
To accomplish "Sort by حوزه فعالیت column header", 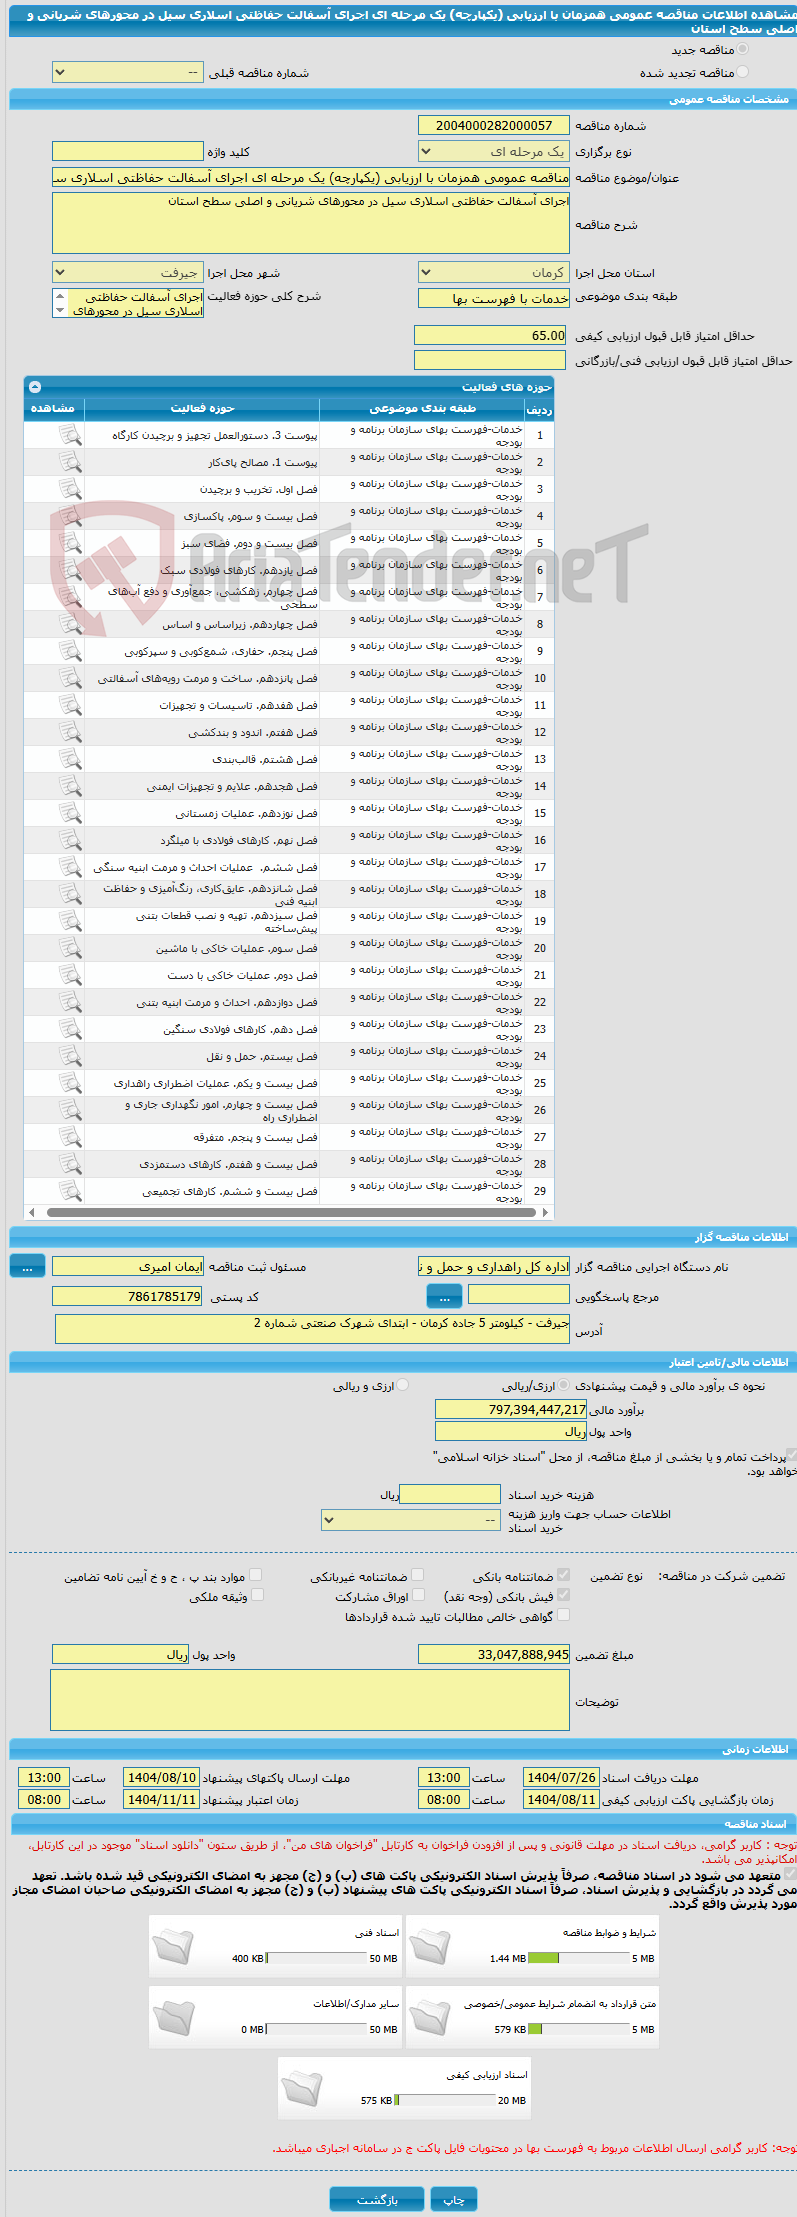I will [x=202, y=408].
